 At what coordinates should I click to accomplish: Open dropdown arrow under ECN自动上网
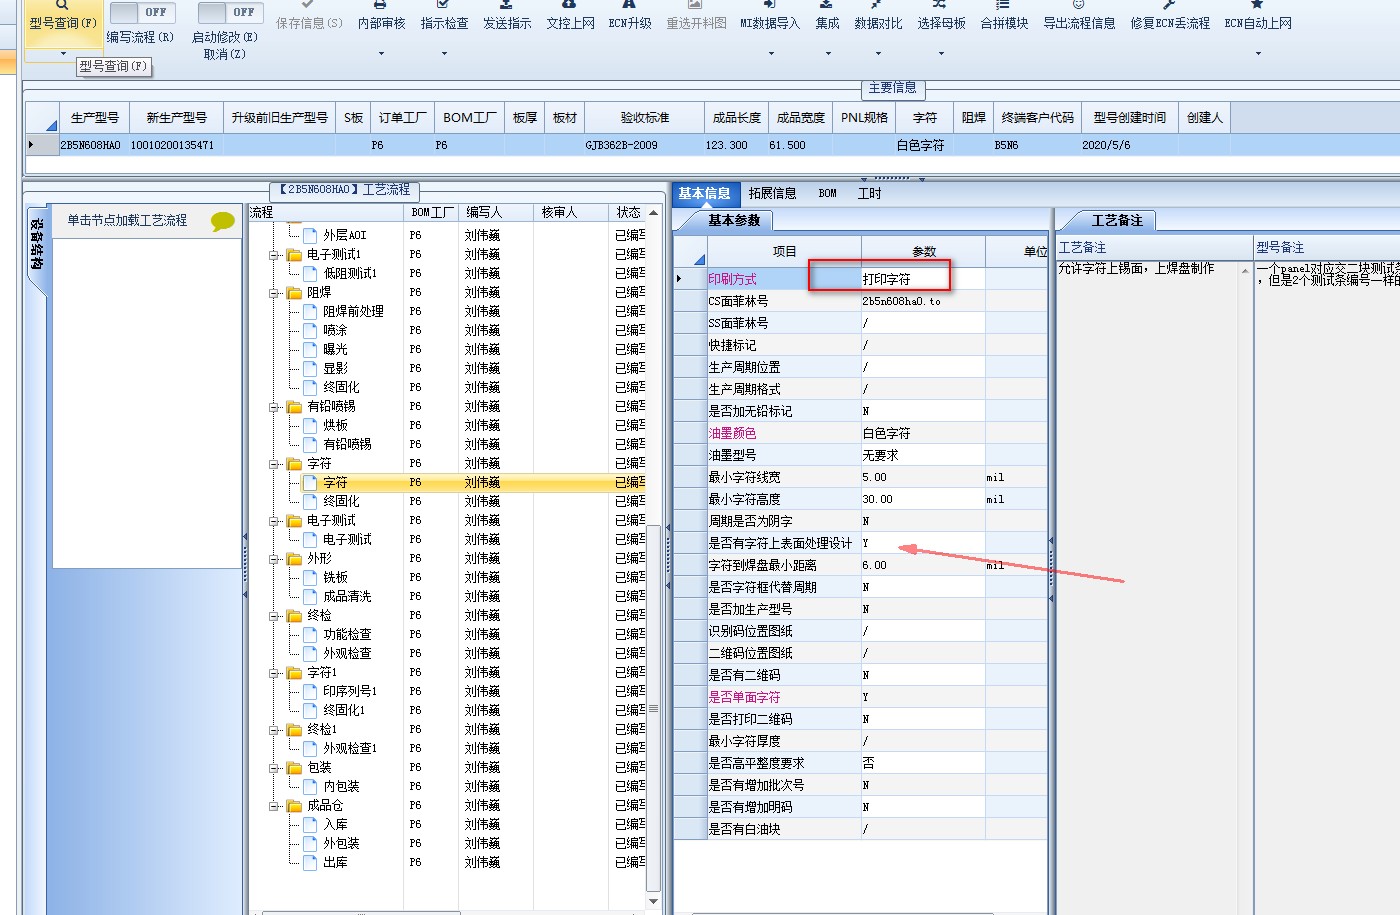click(x=1258, y=53)
